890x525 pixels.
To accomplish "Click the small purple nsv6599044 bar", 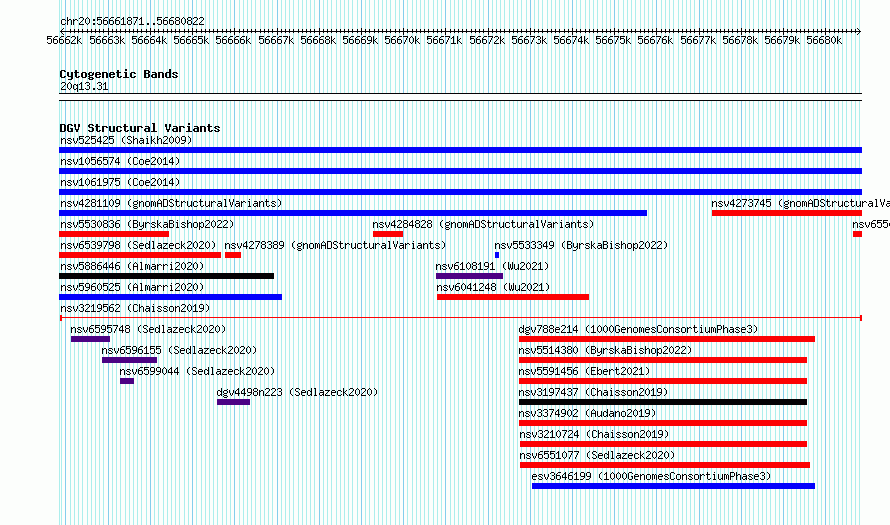I will (x=127, y=381).
